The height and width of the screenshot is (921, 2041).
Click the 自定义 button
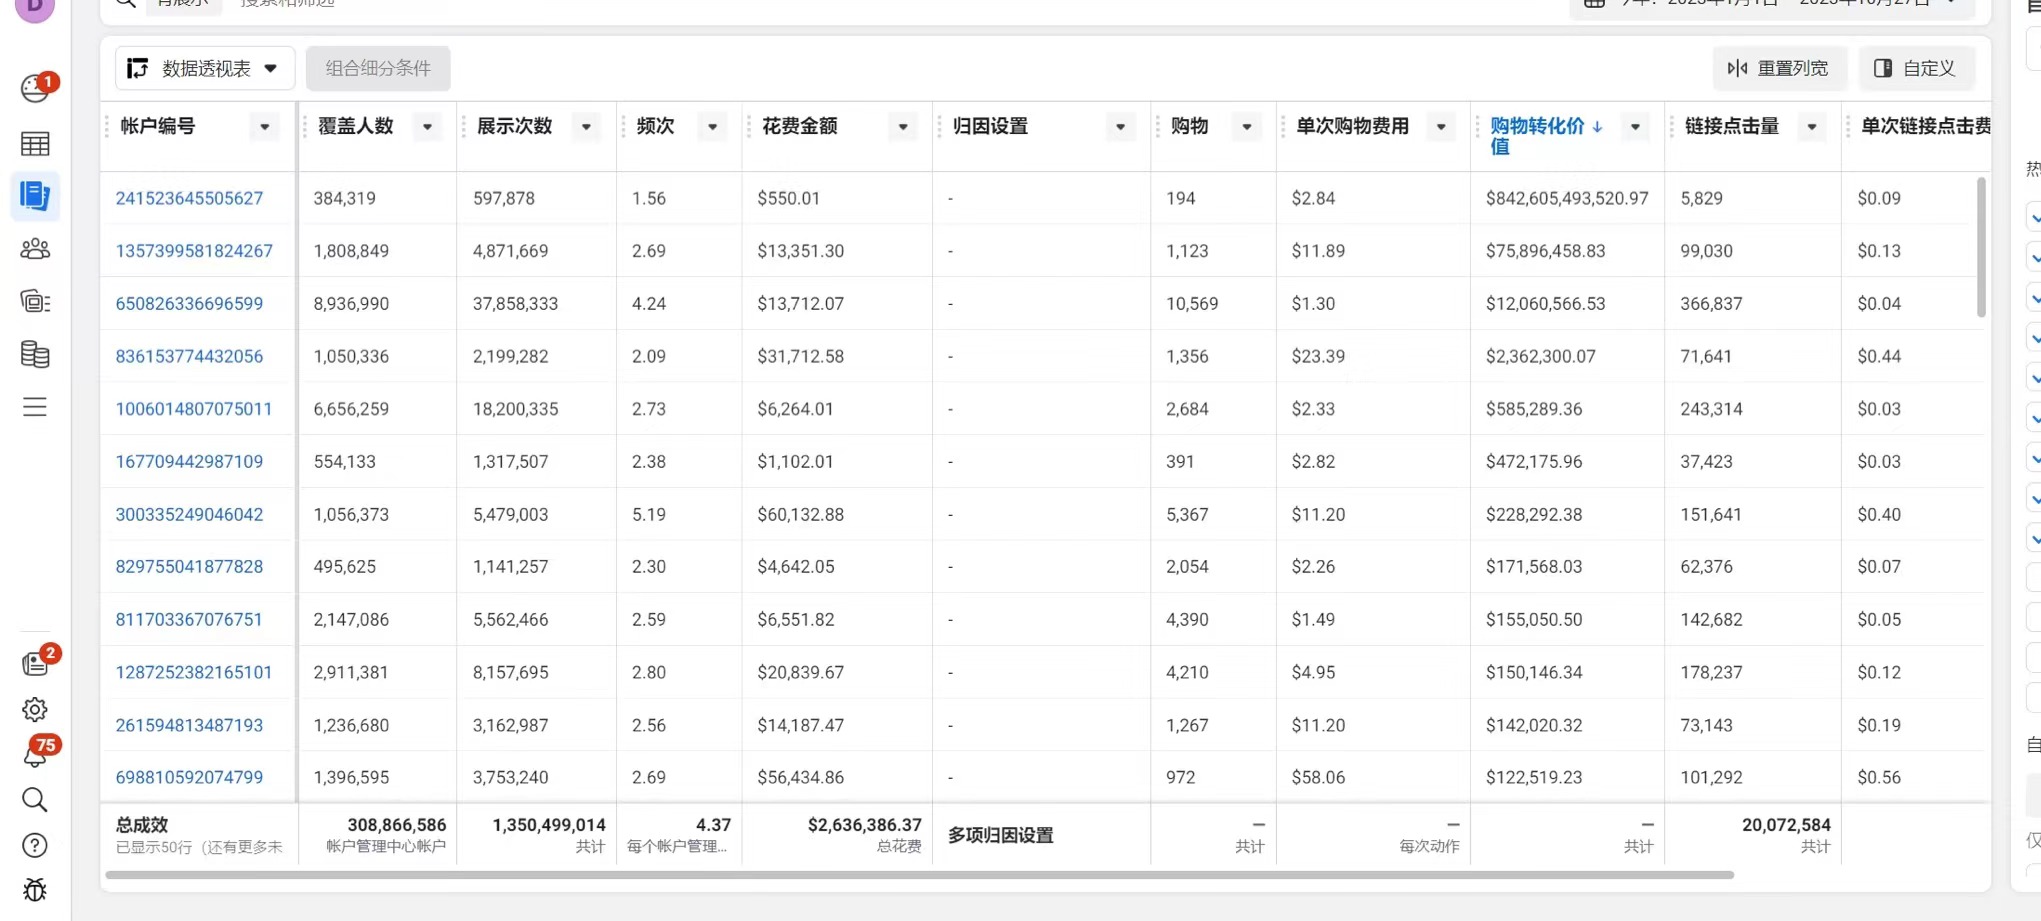(1915, 68)
